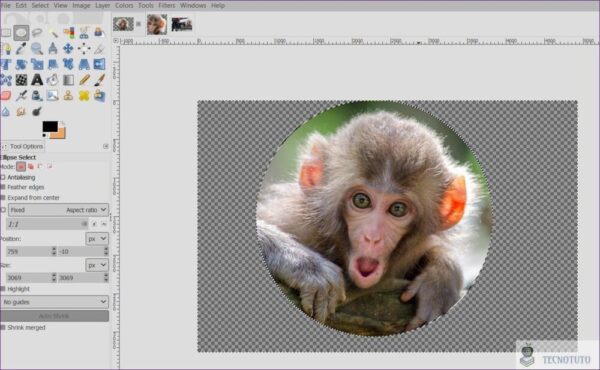Click the black foreground color swatch
This screenshot has height=370, width=600.
(50, 127)
